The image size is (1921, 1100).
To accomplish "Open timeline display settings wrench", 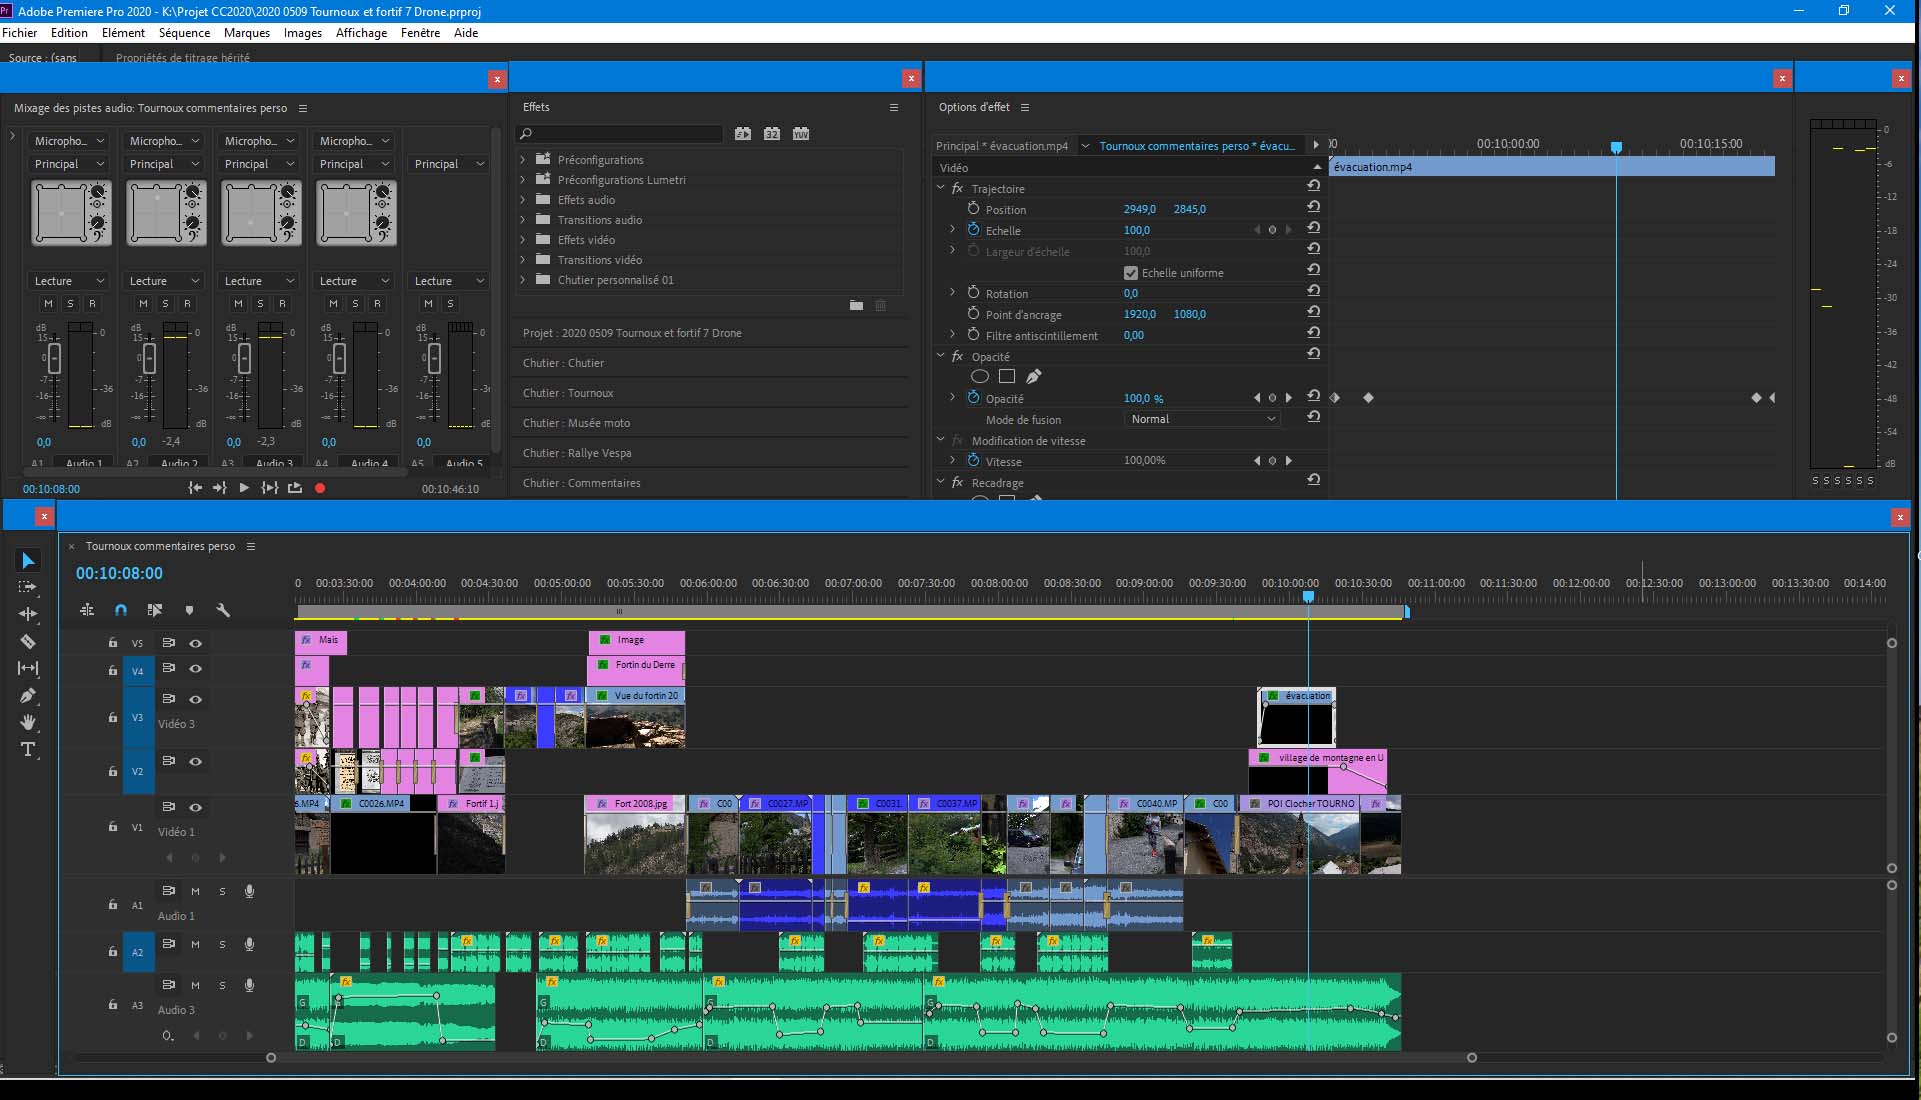I will [x=223, y=610].
